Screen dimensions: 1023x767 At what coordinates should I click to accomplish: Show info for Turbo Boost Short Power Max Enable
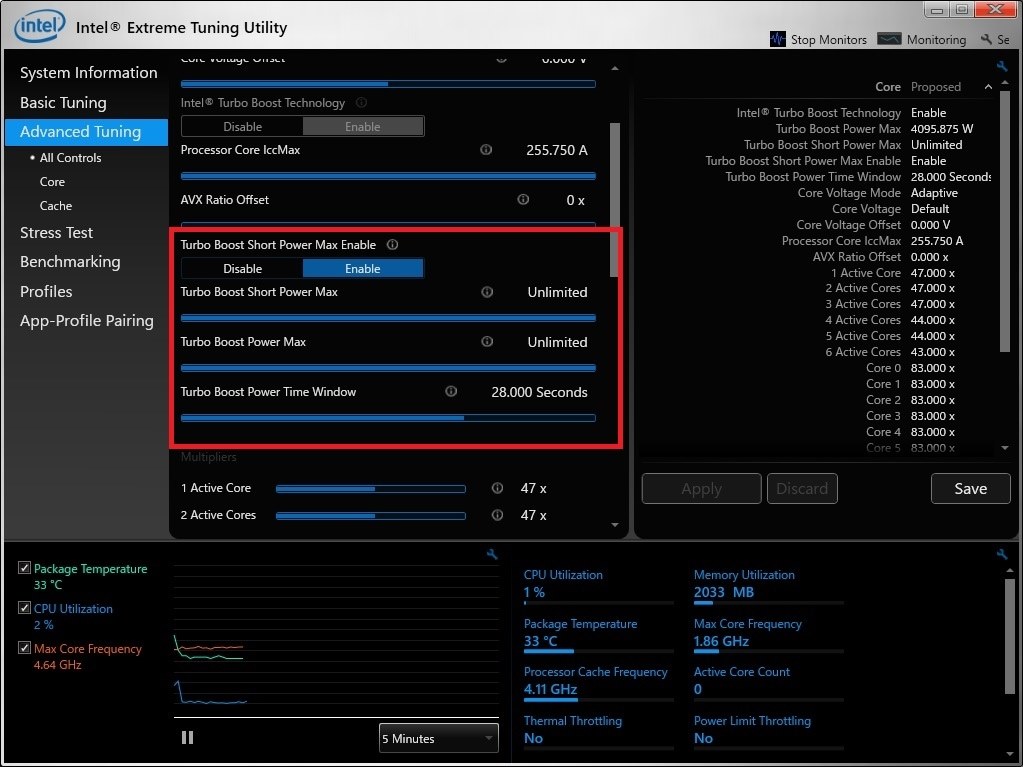[392, 245]
